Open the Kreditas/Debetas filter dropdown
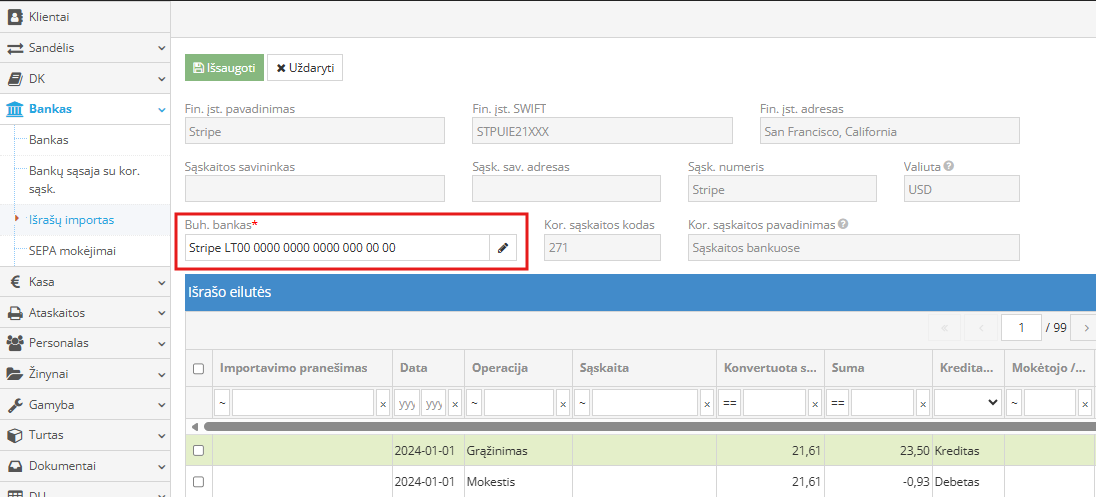This screenshot has height=497, width=1096. pos(967,402)
